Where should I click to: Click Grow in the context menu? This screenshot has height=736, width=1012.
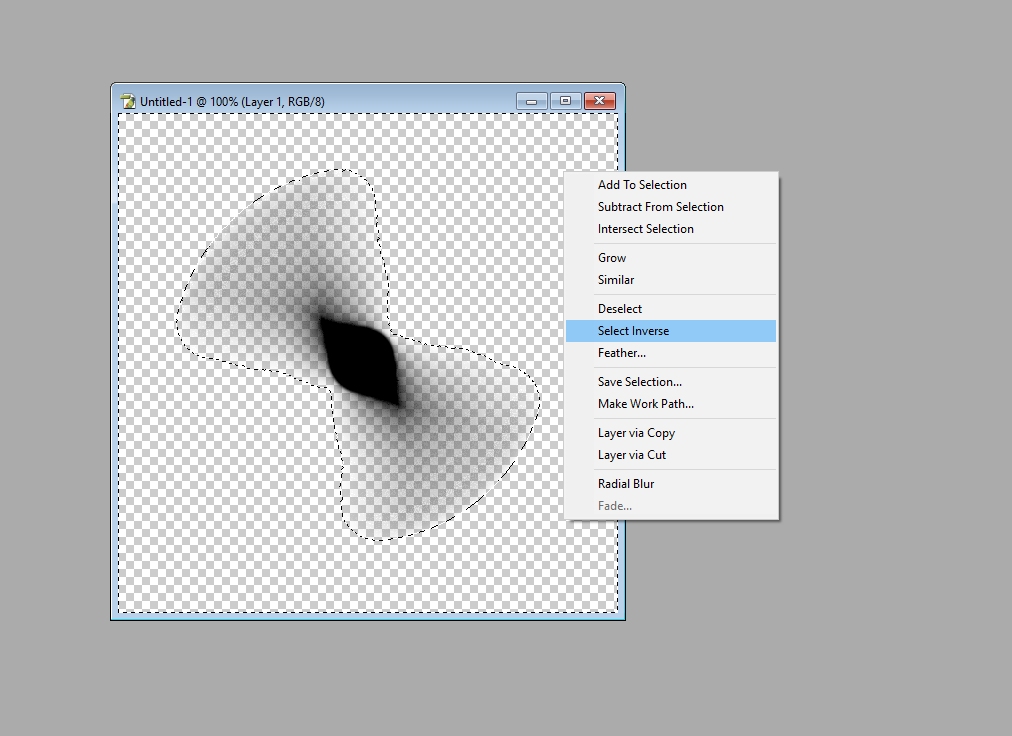671,258
